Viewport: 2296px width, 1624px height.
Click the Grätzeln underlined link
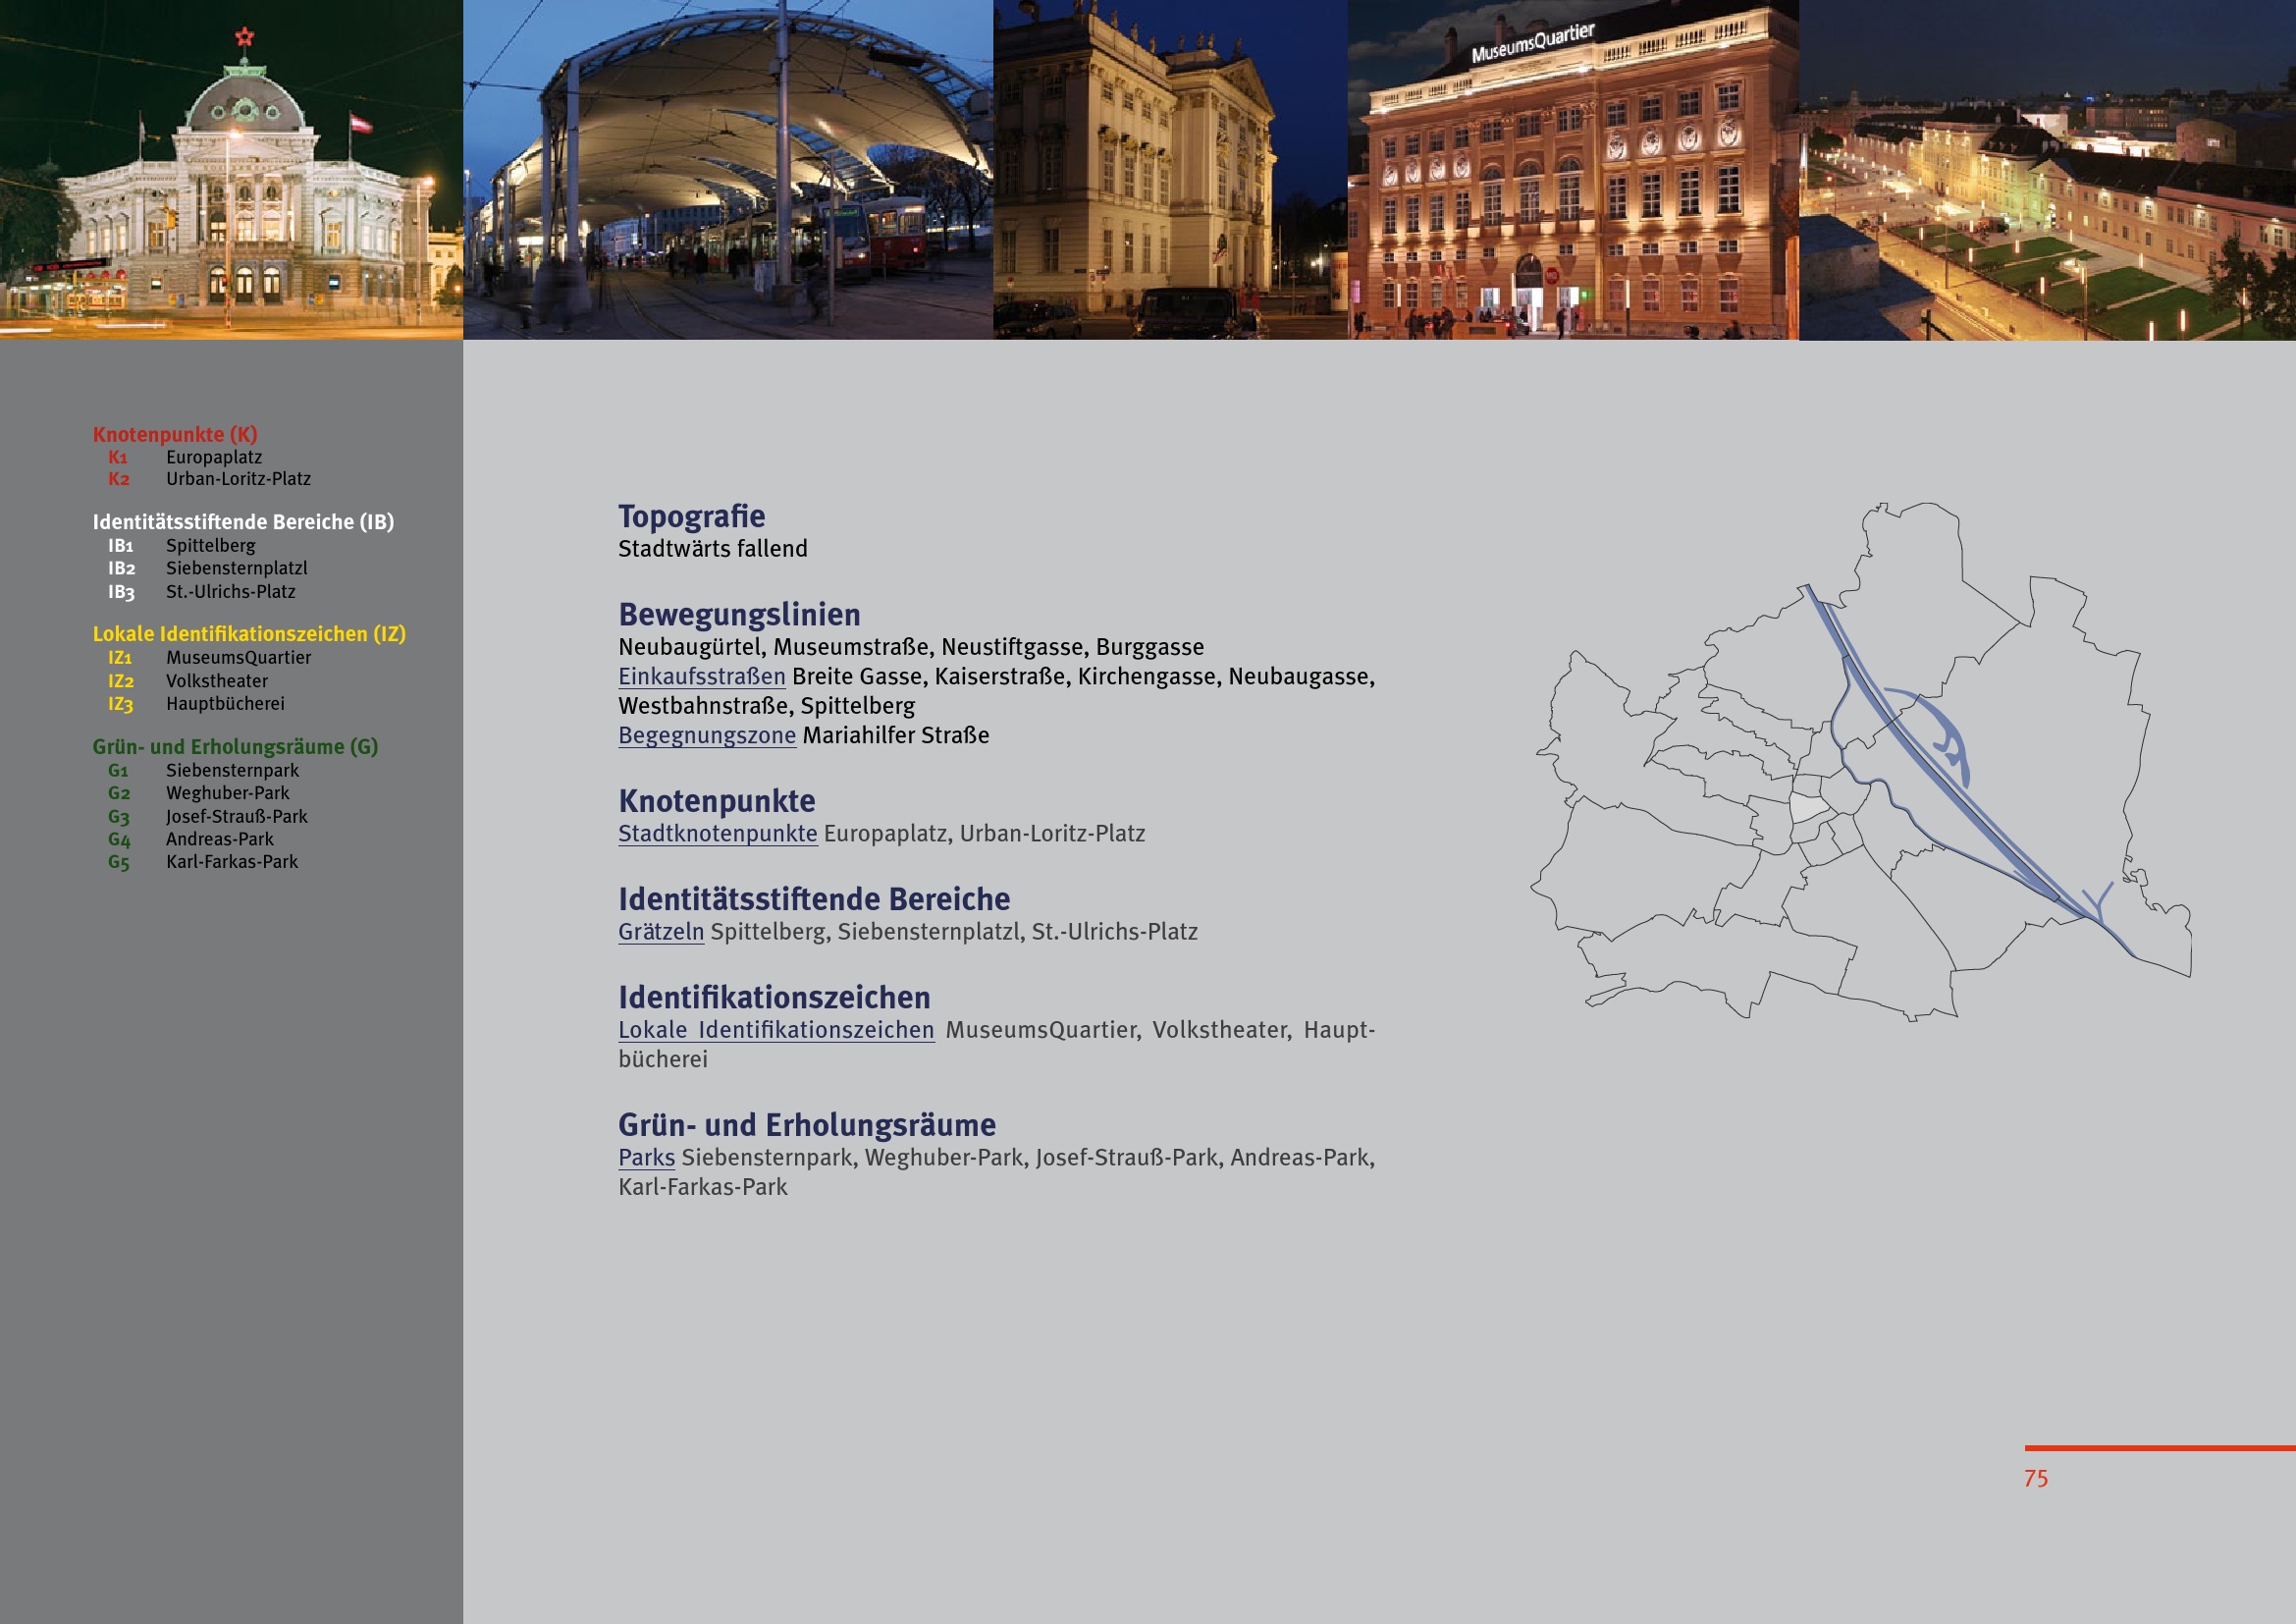(x=660, y=932)
